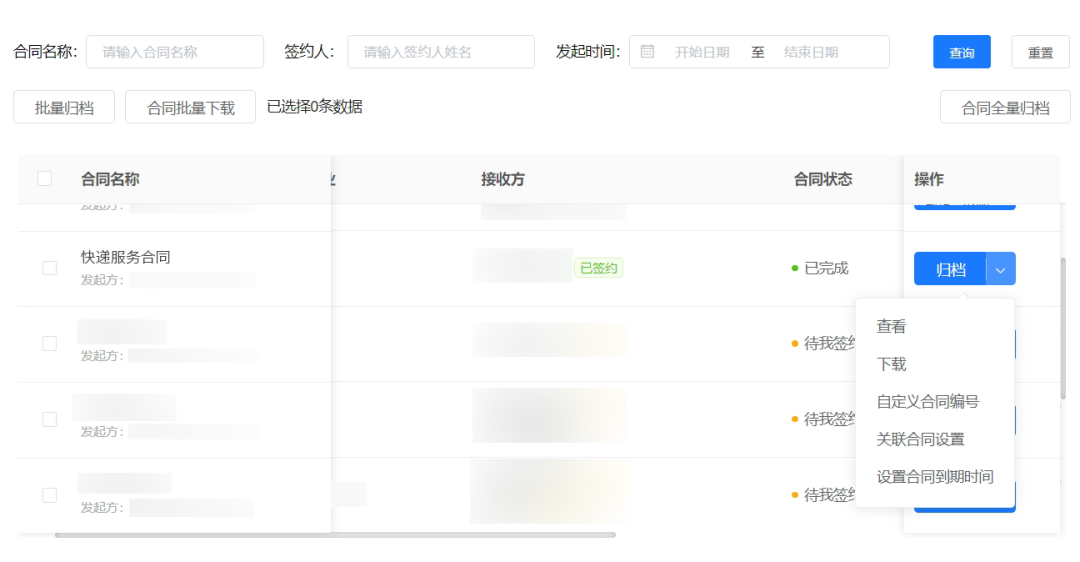Check the select-all checkbox in table header
The width and height of the screenshot is (1080, 562).
(45, 179)
